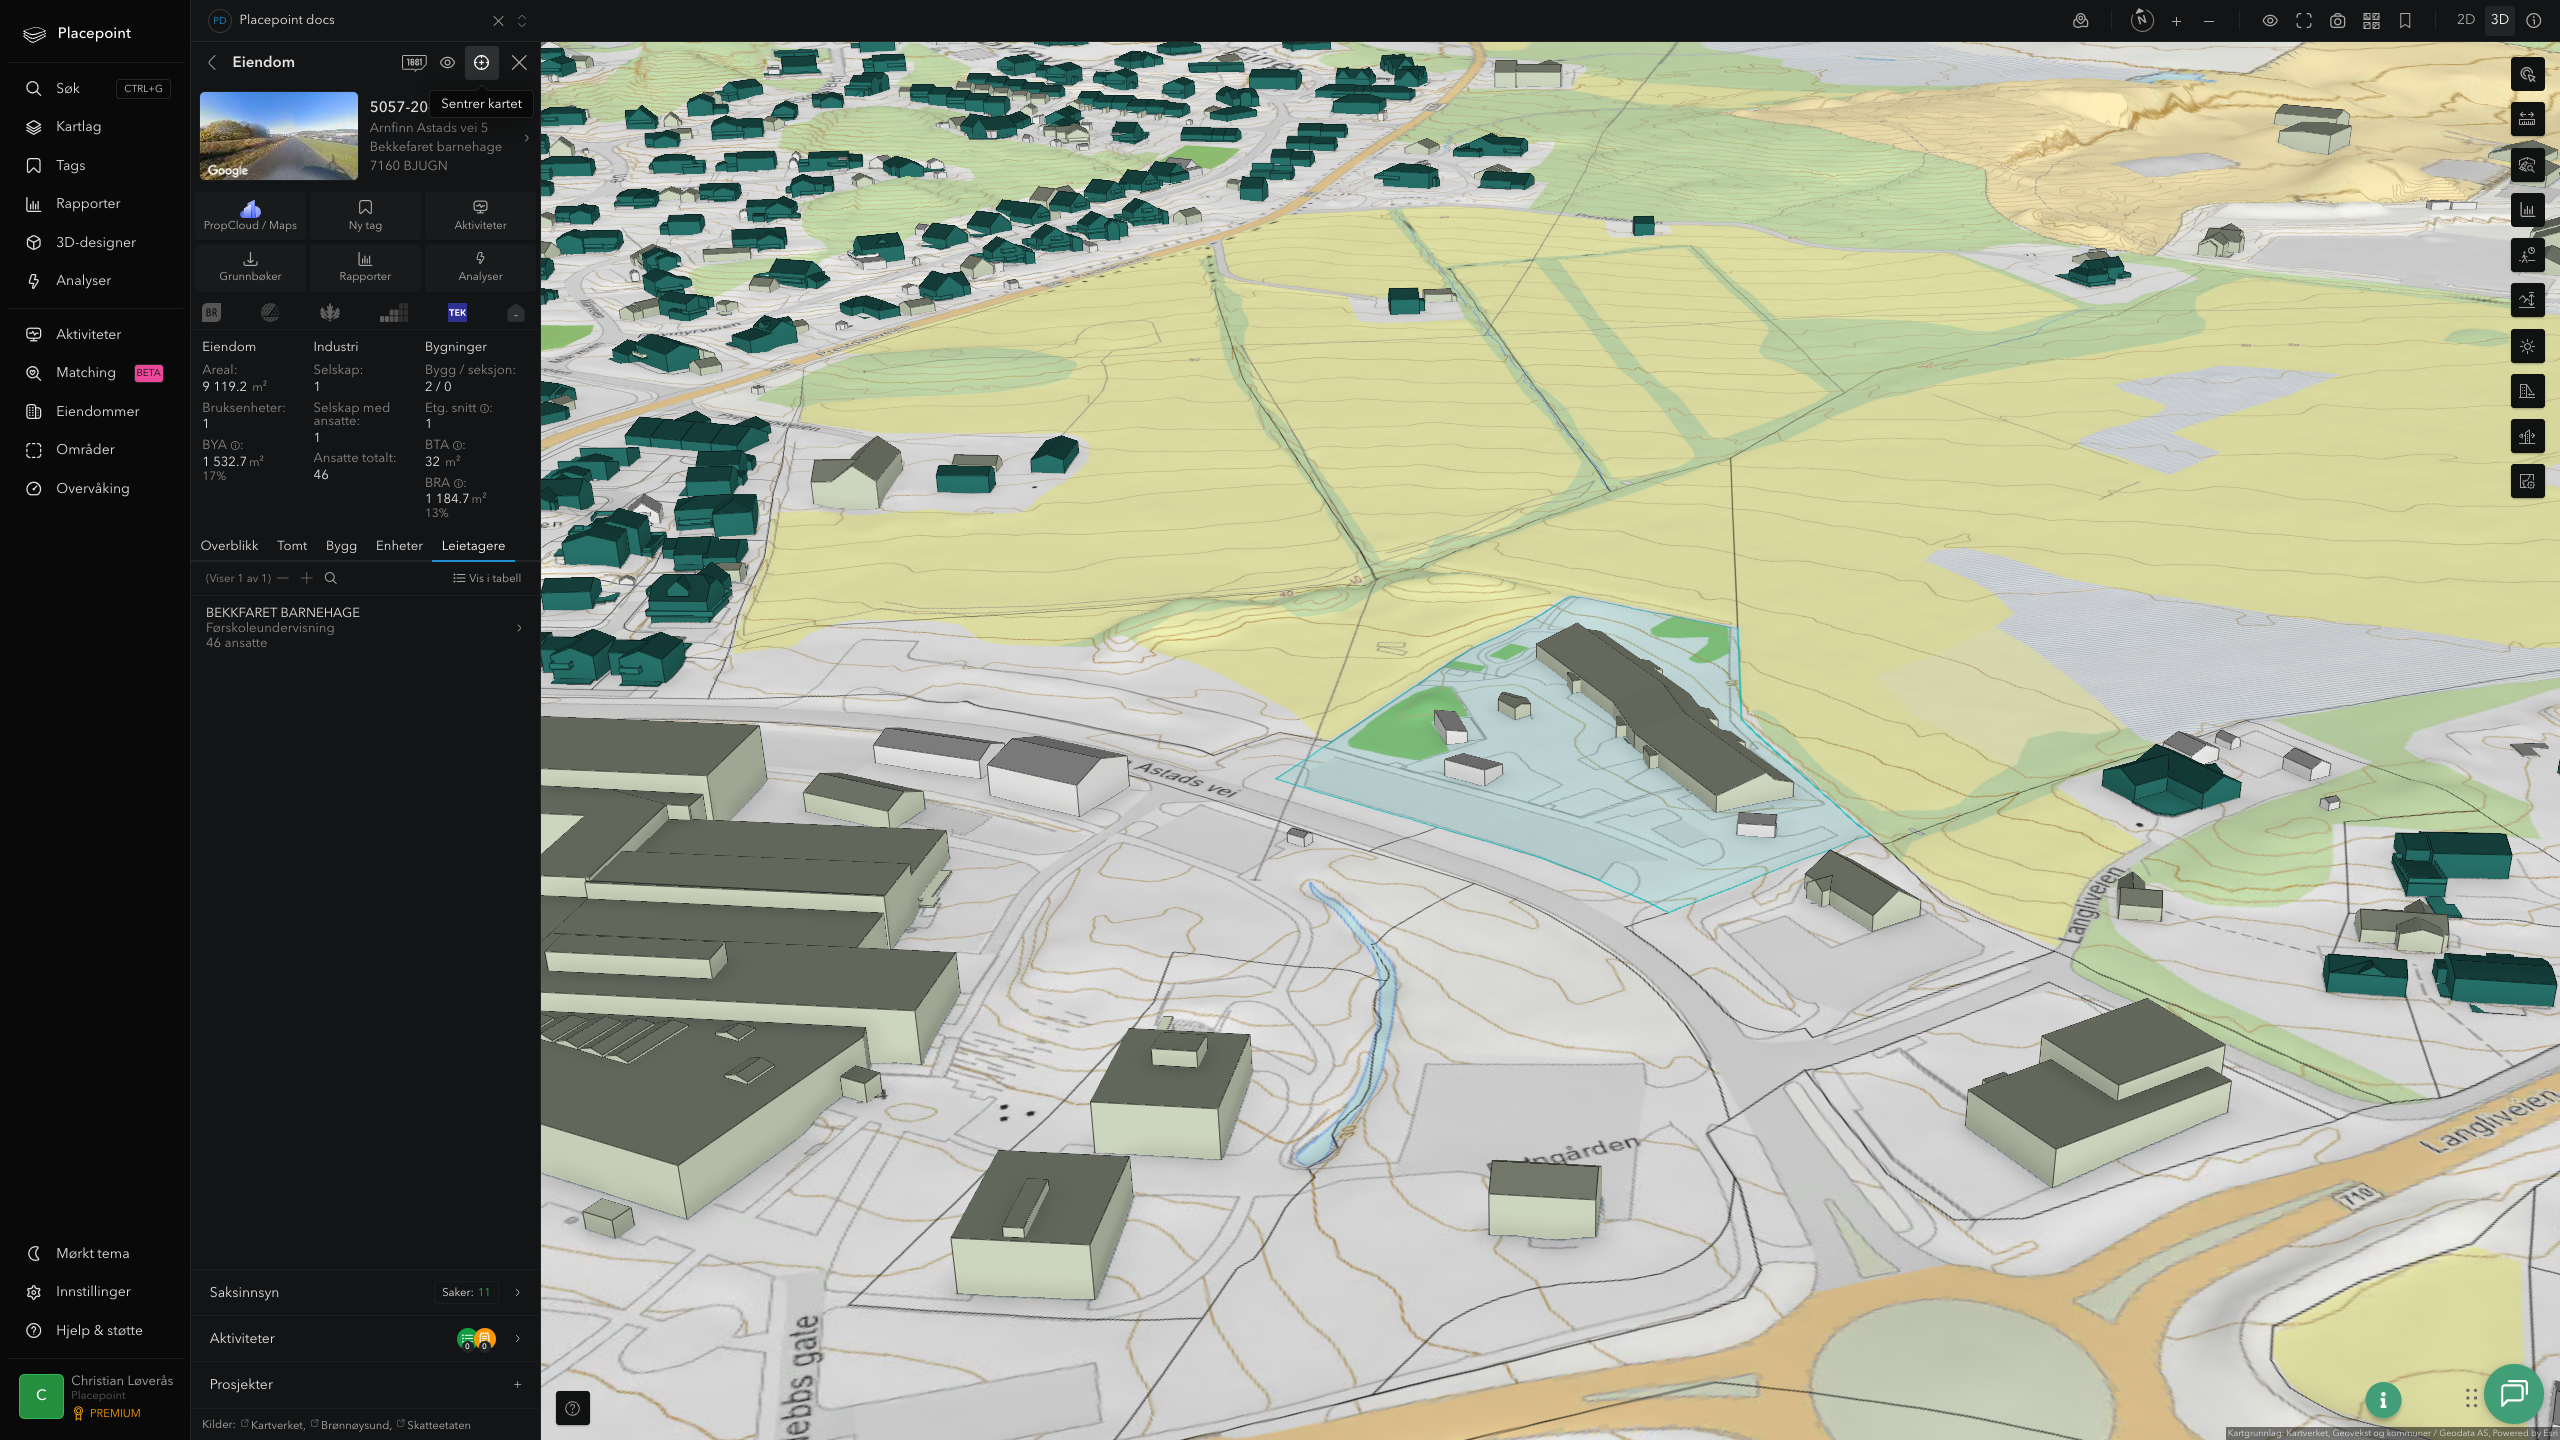Toggle the Mørkt tema dark theme
The height and width of the screenshot is (1440, 2560).
click(93, 1253)
